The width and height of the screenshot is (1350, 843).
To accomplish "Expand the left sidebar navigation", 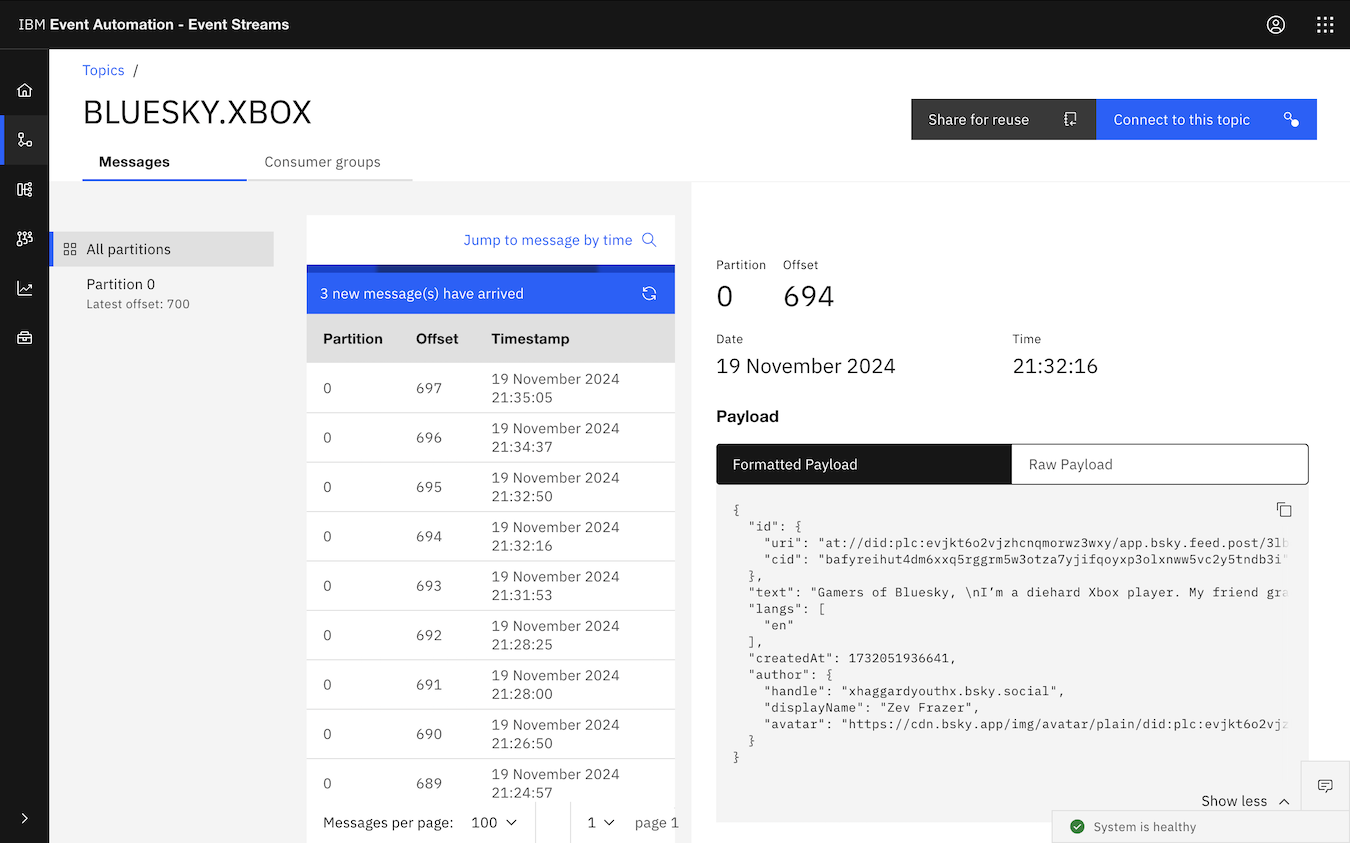I will (24, 818).
